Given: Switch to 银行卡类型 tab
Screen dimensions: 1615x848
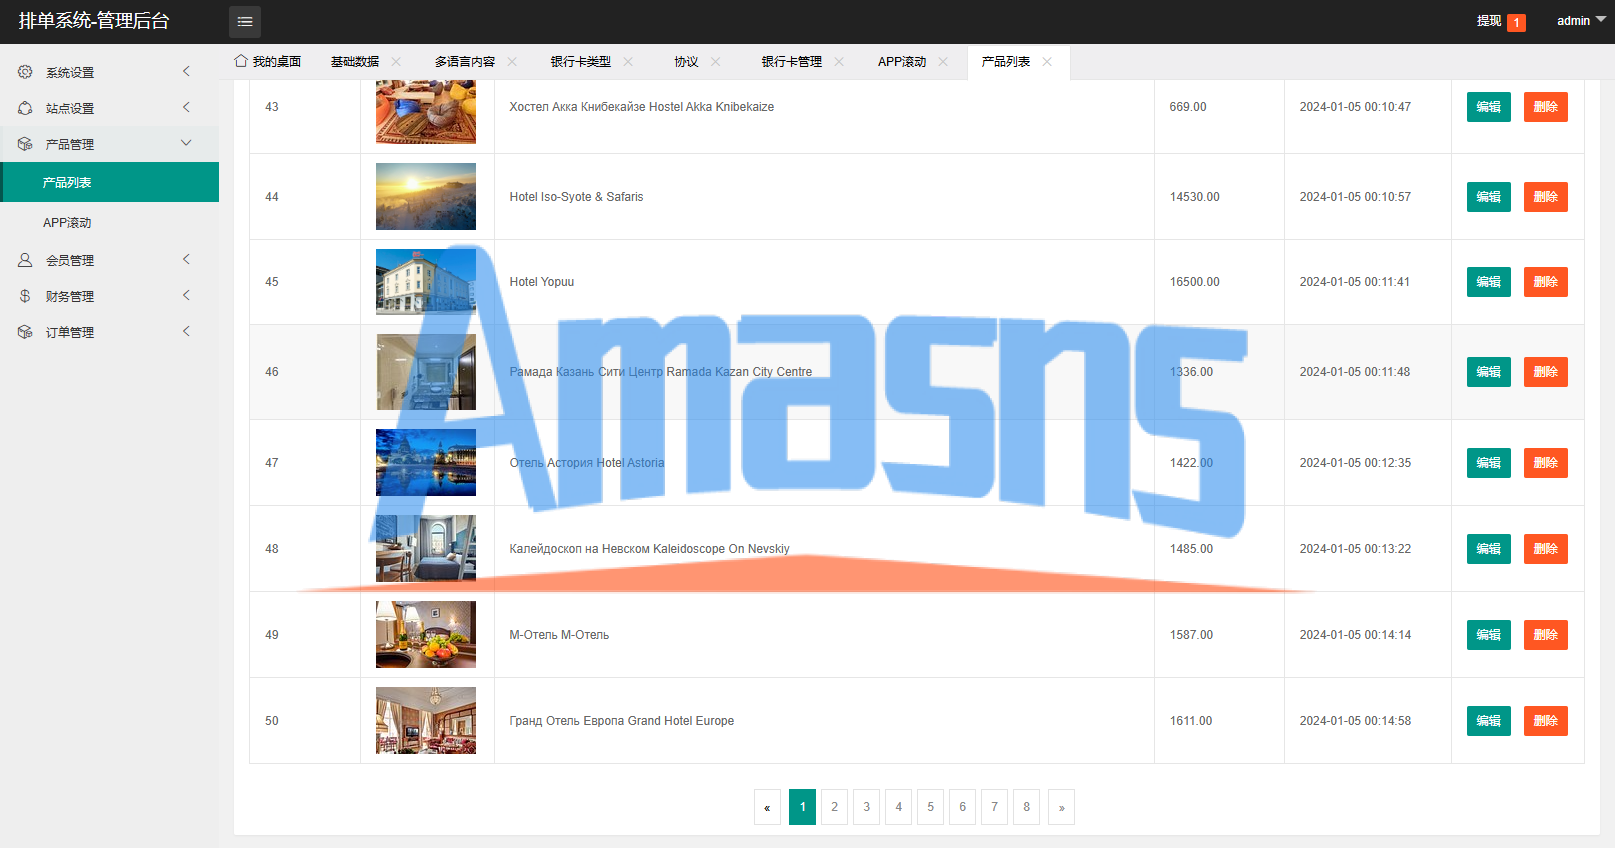Looking at the screenshot, I should [581, 62].
